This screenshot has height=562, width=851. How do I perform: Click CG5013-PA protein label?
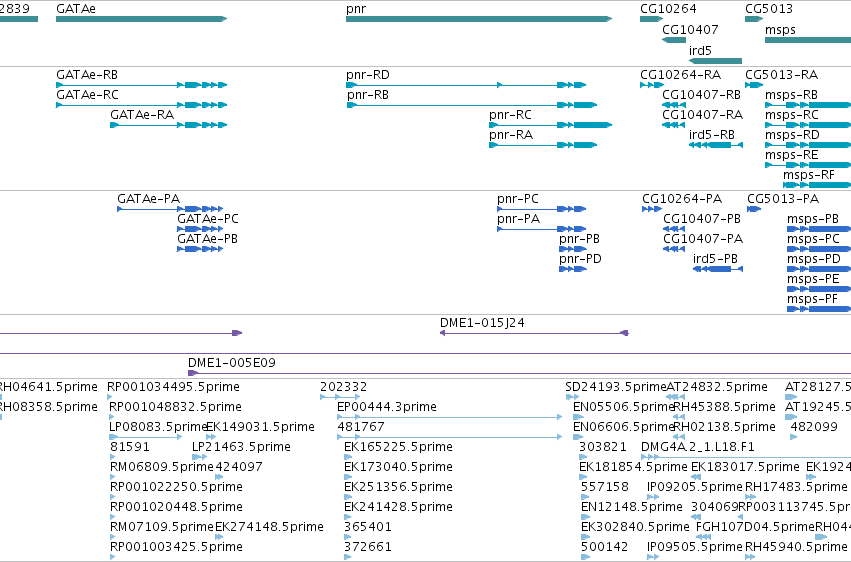783,199
